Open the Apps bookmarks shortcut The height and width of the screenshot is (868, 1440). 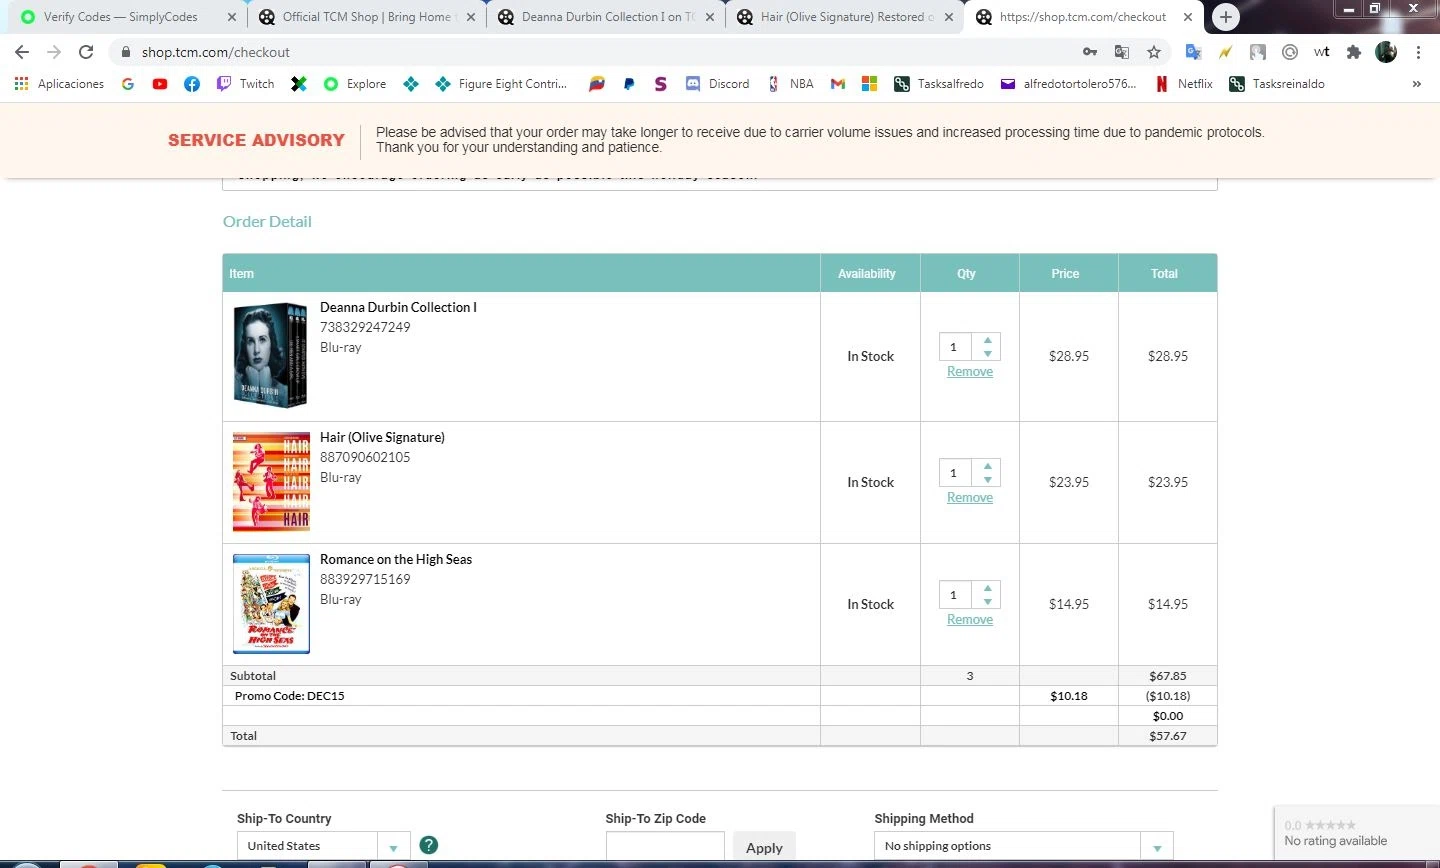59,84
